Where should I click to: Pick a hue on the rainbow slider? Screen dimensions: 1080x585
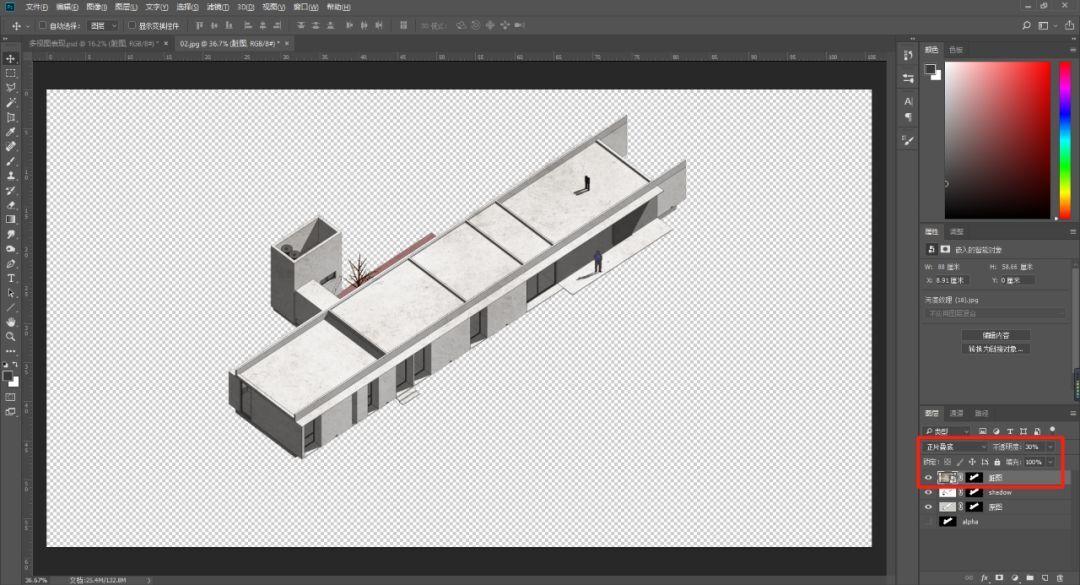point(1065,141)
